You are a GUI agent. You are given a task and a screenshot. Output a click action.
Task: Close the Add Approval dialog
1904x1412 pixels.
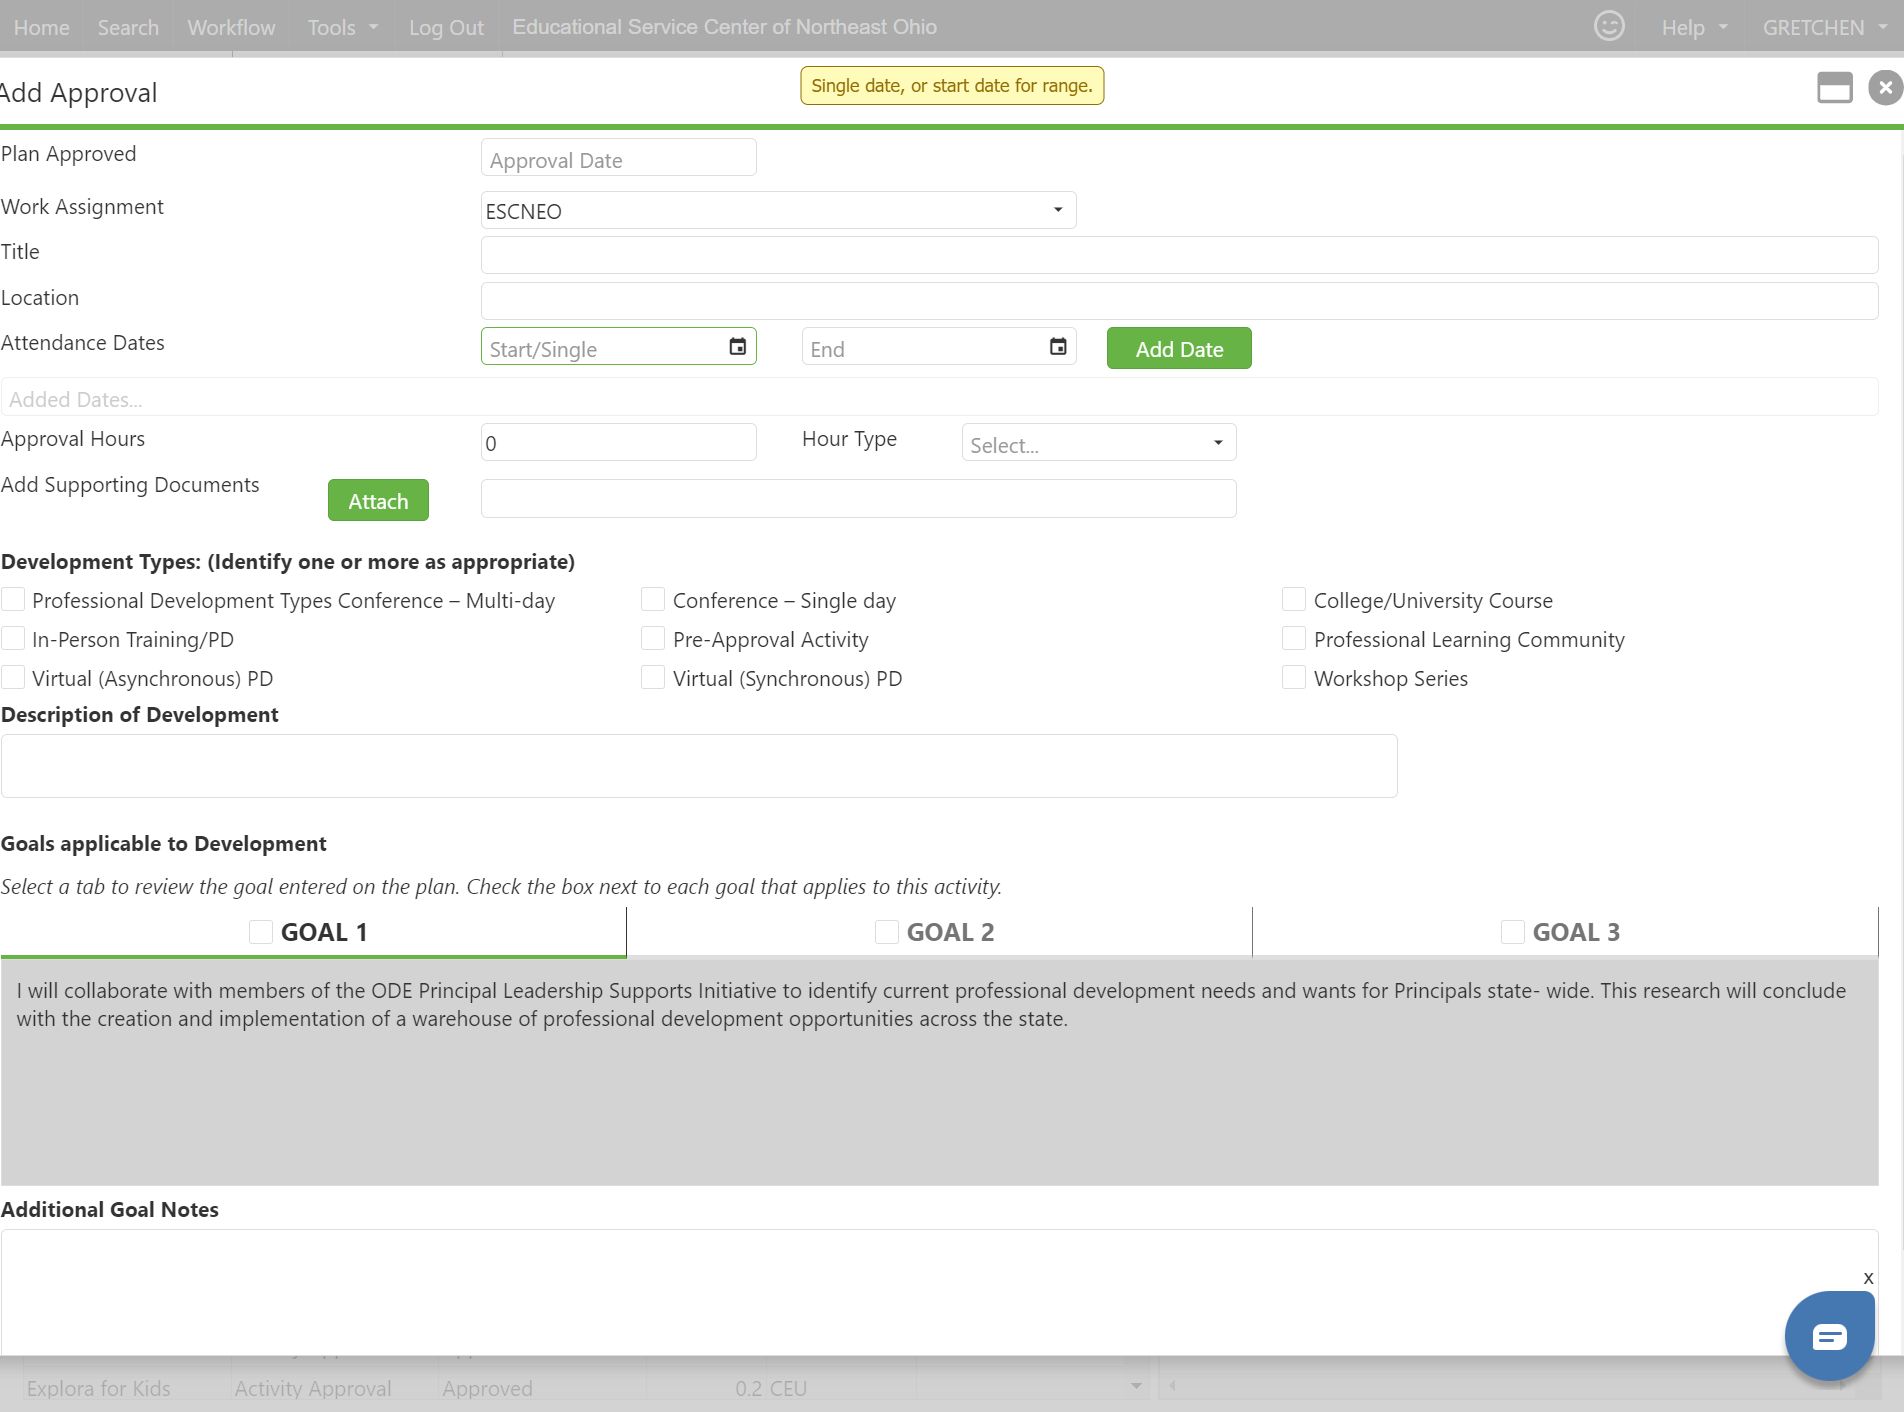tap(1885, 88)
